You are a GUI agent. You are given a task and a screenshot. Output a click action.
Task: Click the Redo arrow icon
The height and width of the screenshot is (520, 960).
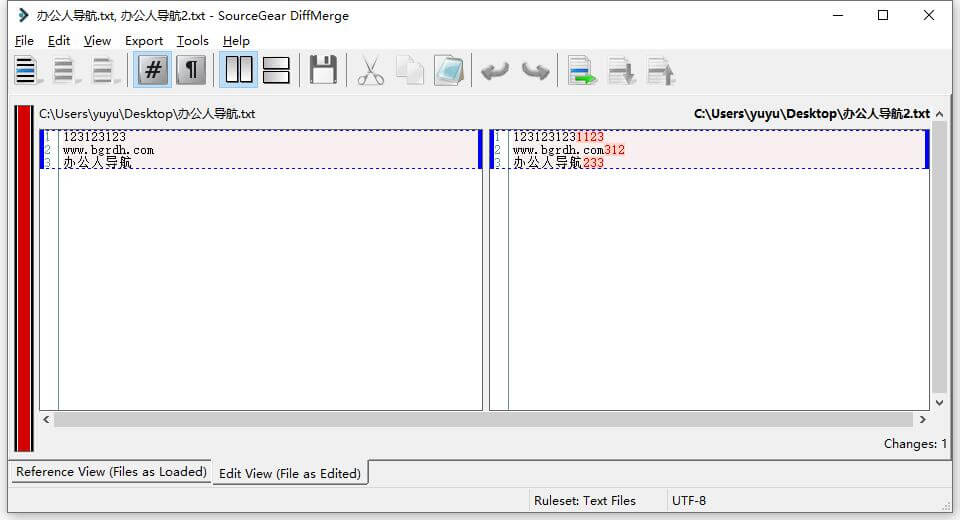point(535,70)
